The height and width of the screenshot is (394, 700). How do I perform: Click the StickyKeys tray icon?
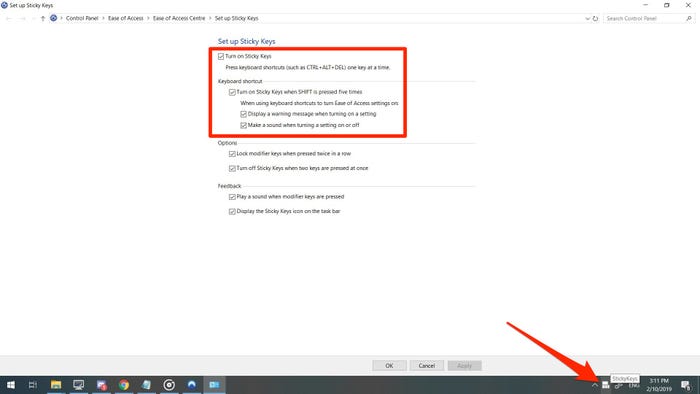point(605,385)
